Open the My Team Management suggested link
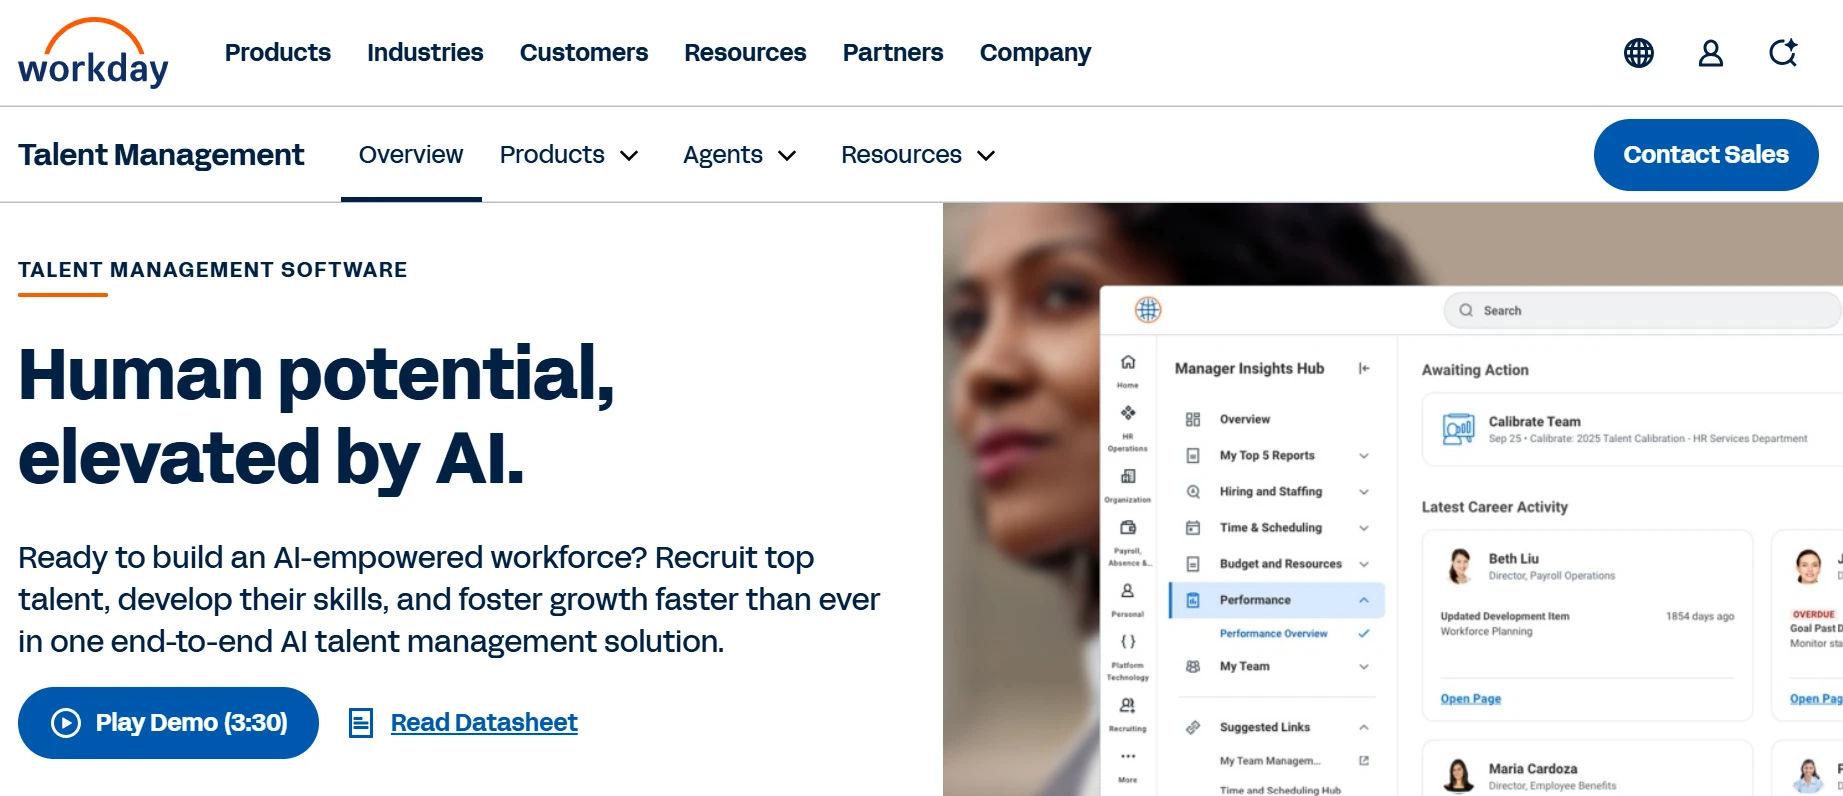This screenshot has height=796, width=1843. tap(1270, 761)
